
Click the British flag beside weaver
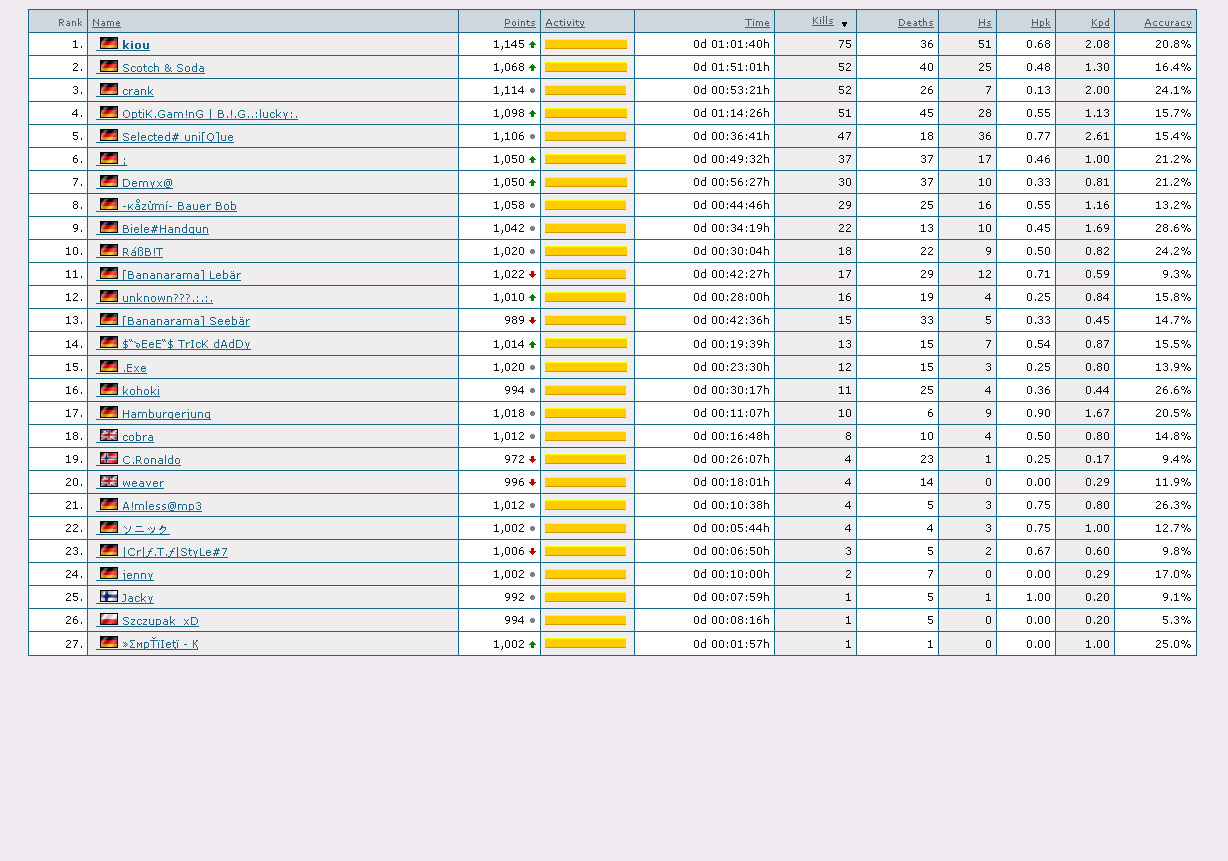pos(109,481)
